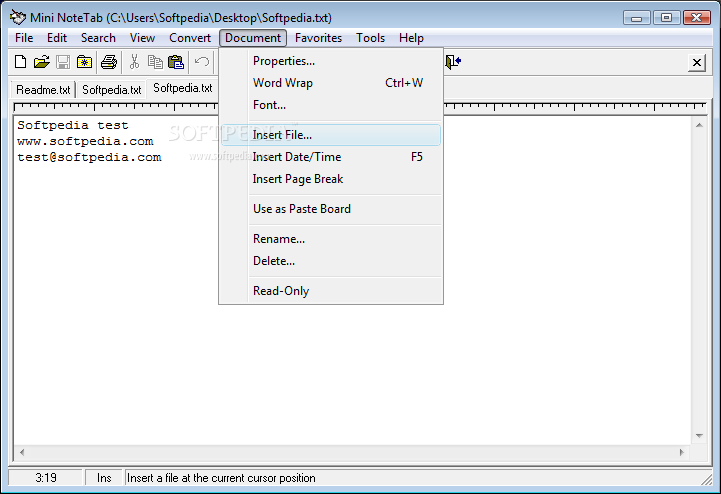Switch to the Readme.txt tab
Viewport: 721px width, 494px height.
click(x=43, y=90)
